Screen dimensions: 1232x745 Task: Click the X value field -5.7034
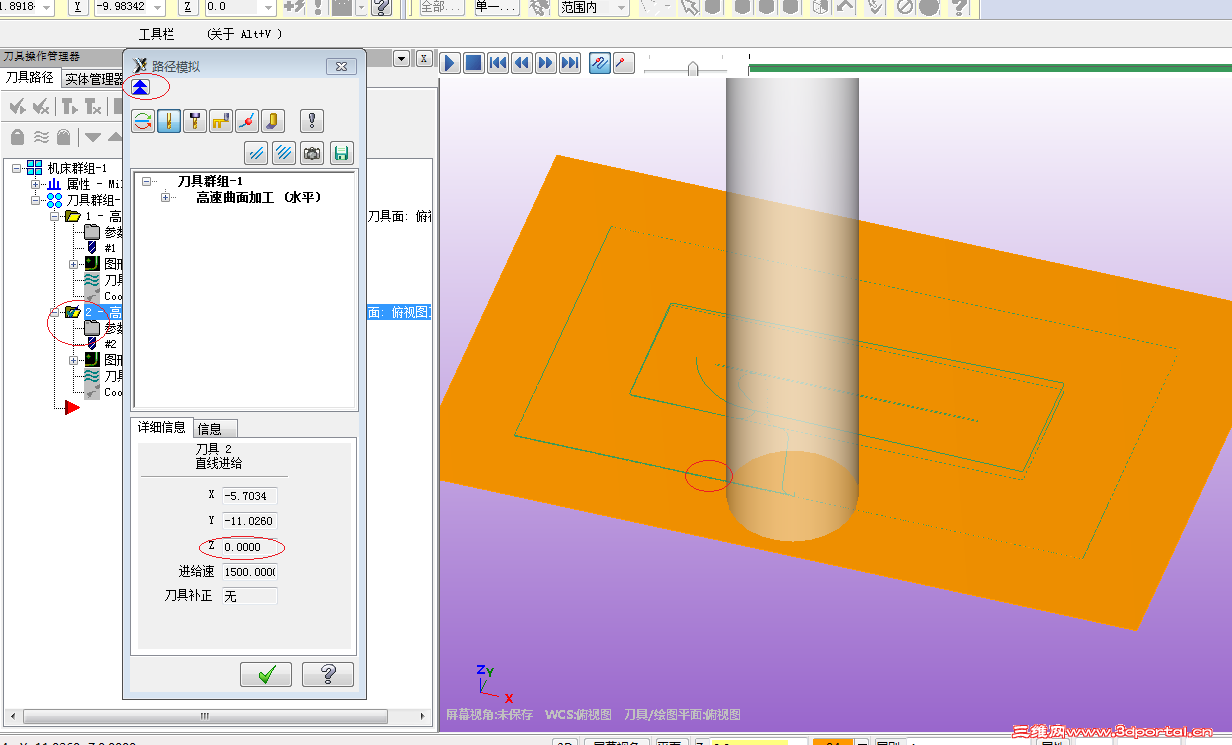[249, 495]
